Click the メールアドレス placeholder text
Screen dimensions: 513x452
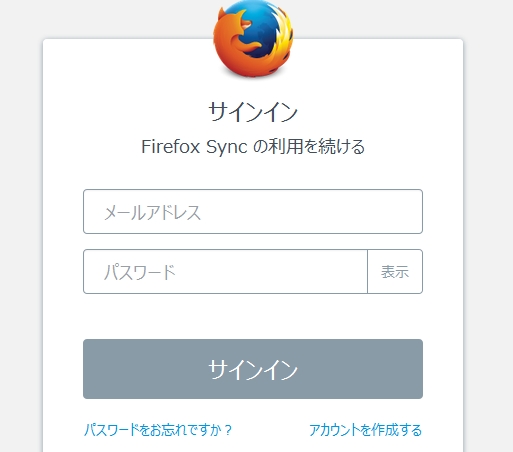tap(152, 212)
